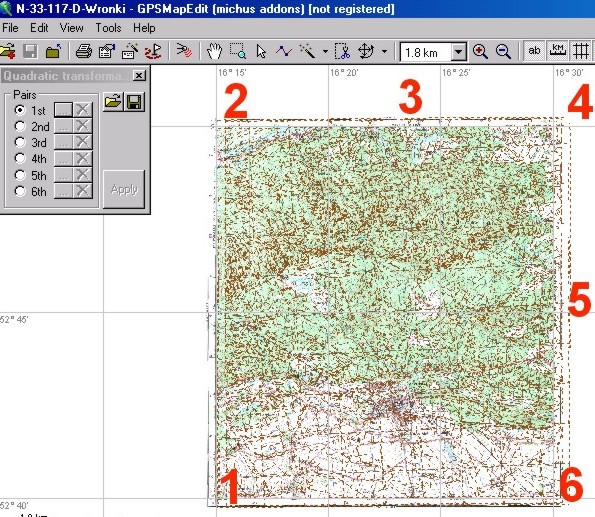
Task: Toggle the KM scale ruler button
Action: tap(557, 51)
